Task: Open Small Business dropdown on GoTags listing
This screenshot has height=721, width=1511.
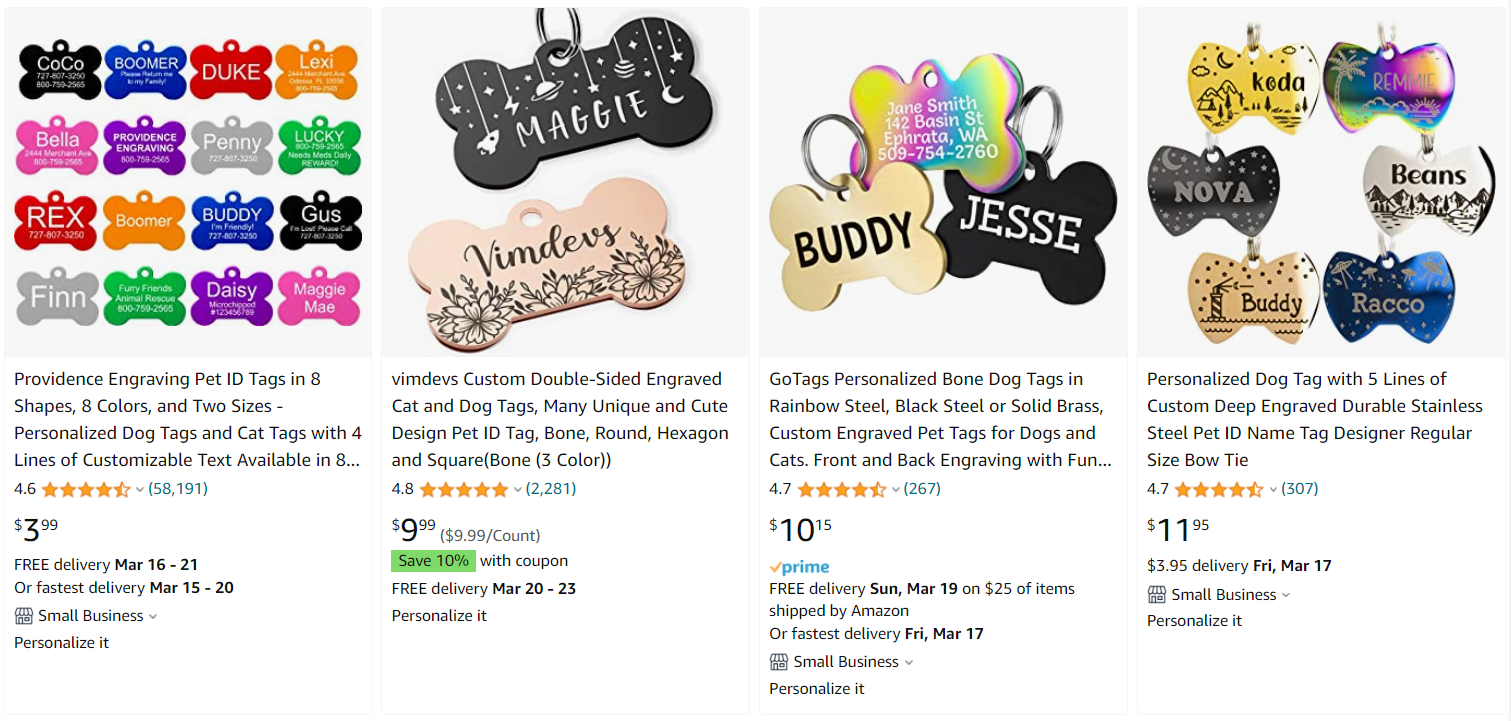Action: 908,662
